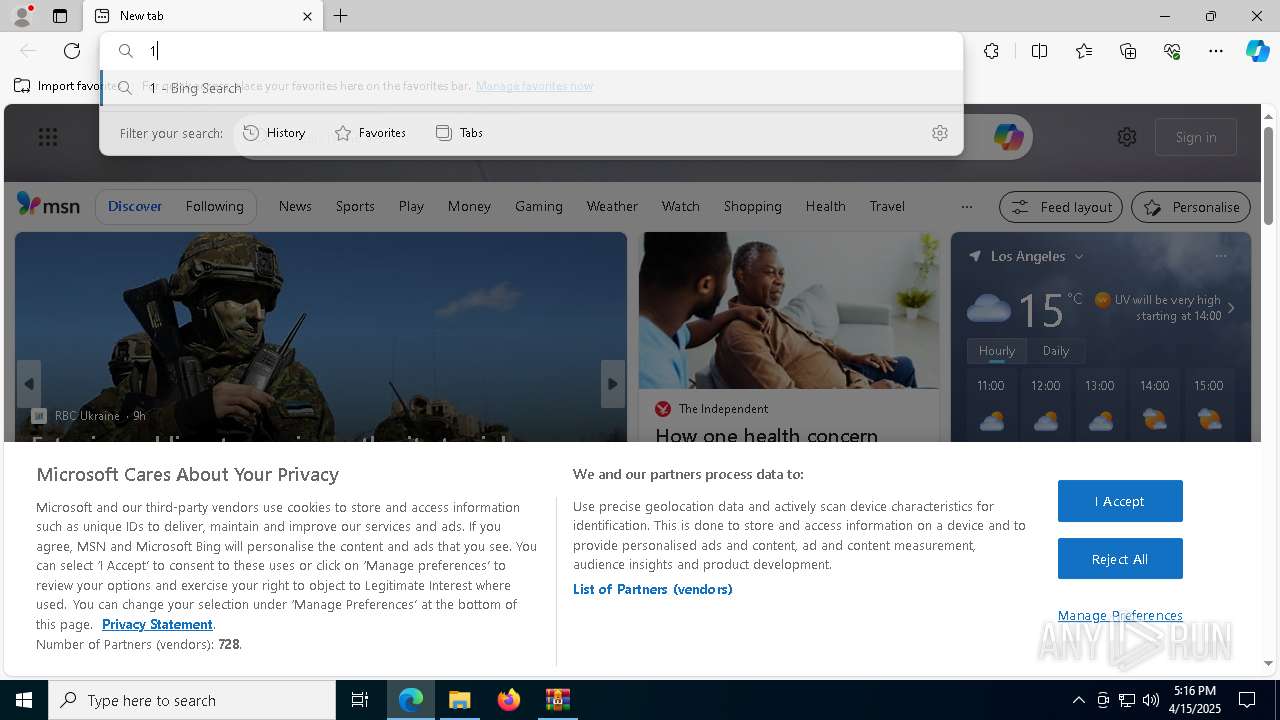Screen dimensions: 1280x720
Task: Open List of Partners (vendors) link
Action: click(x=653, y=589)
